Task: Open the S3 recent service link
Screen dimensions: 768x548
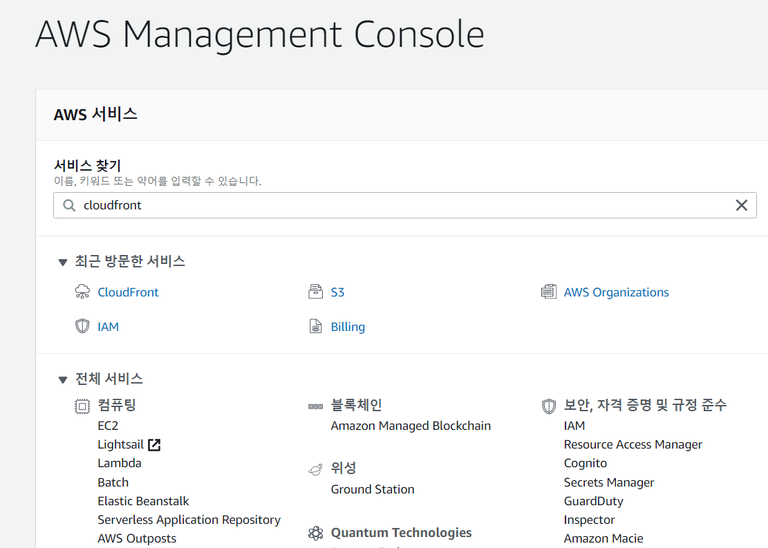Action: (337, 292)
